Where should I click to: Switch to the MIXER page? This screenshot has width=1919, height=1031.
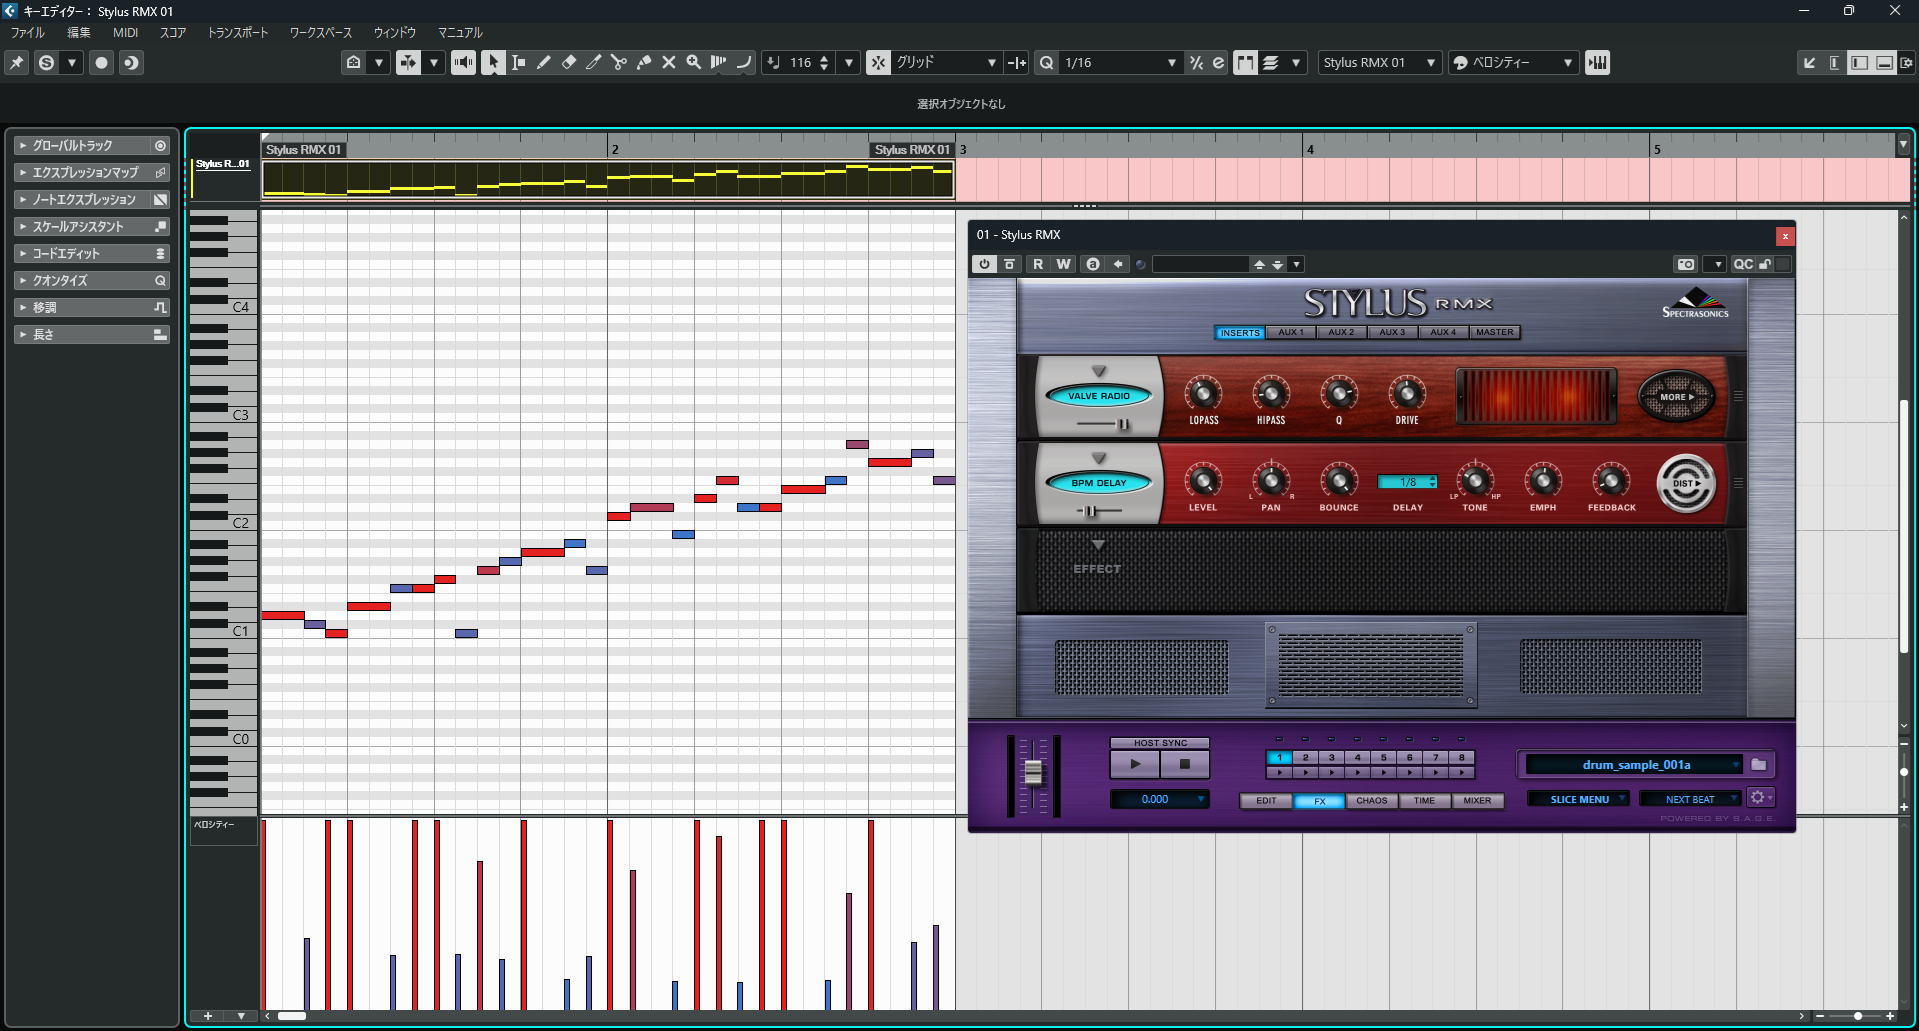pos(1477,801)
